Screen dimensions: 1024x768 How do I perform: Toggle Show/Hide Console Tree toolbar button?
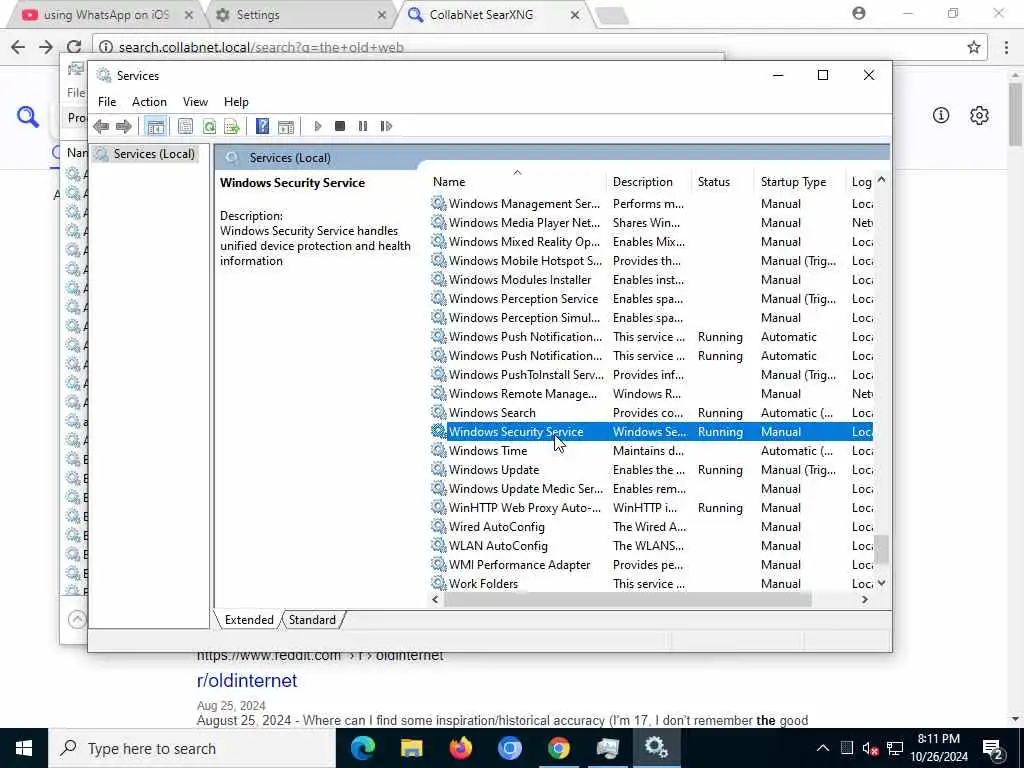click(155, 126)
